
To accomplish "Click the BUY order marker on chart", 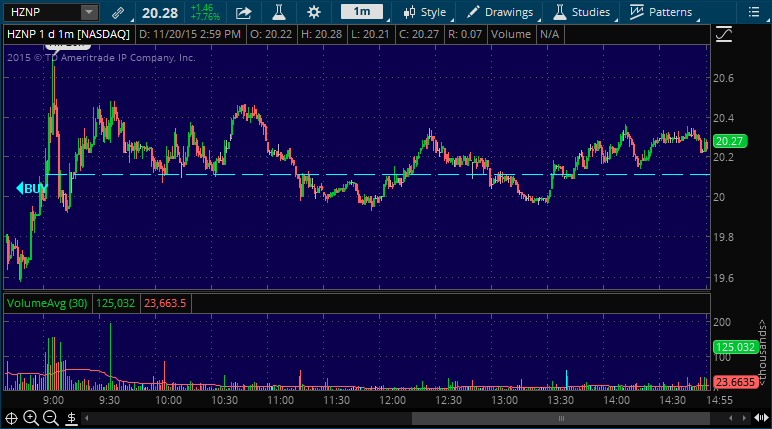I will pos(32,188).
